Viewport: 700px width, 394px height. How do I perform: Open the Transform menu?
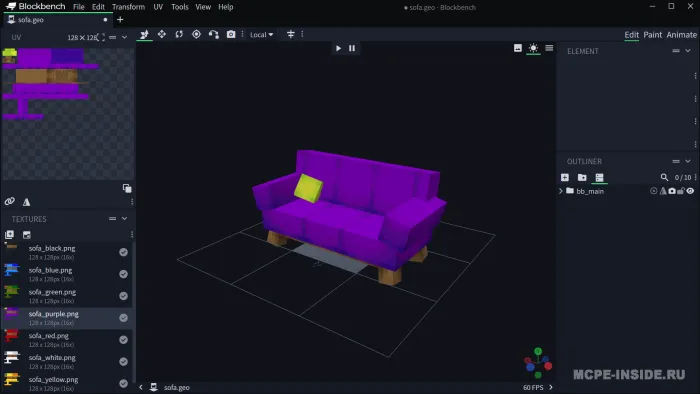tap(128, 7)
